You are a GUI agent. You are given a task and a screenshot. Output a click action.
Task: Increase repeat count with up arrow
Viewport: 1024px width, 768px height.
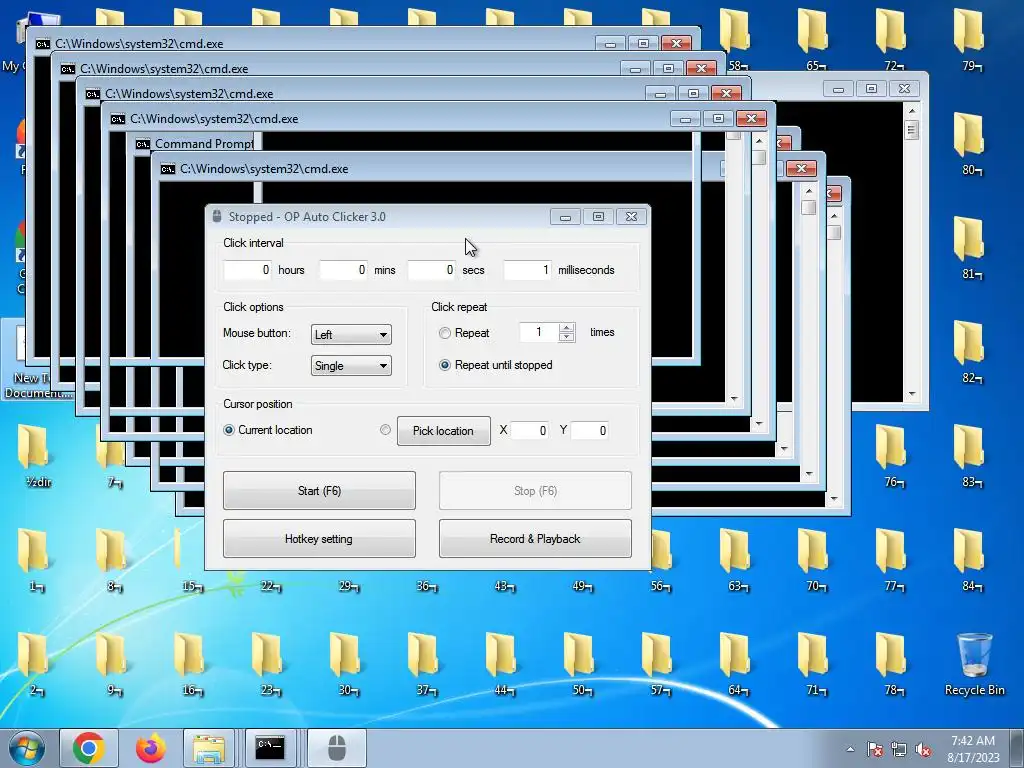coord(567,328)
